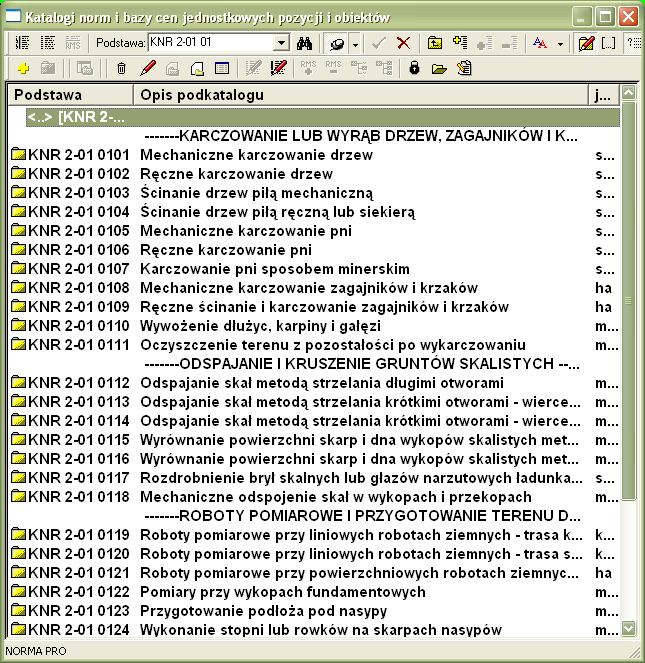Select KNR 2-01 0123 Przygotowanie podłoża pod nasypy

point(263,611)
